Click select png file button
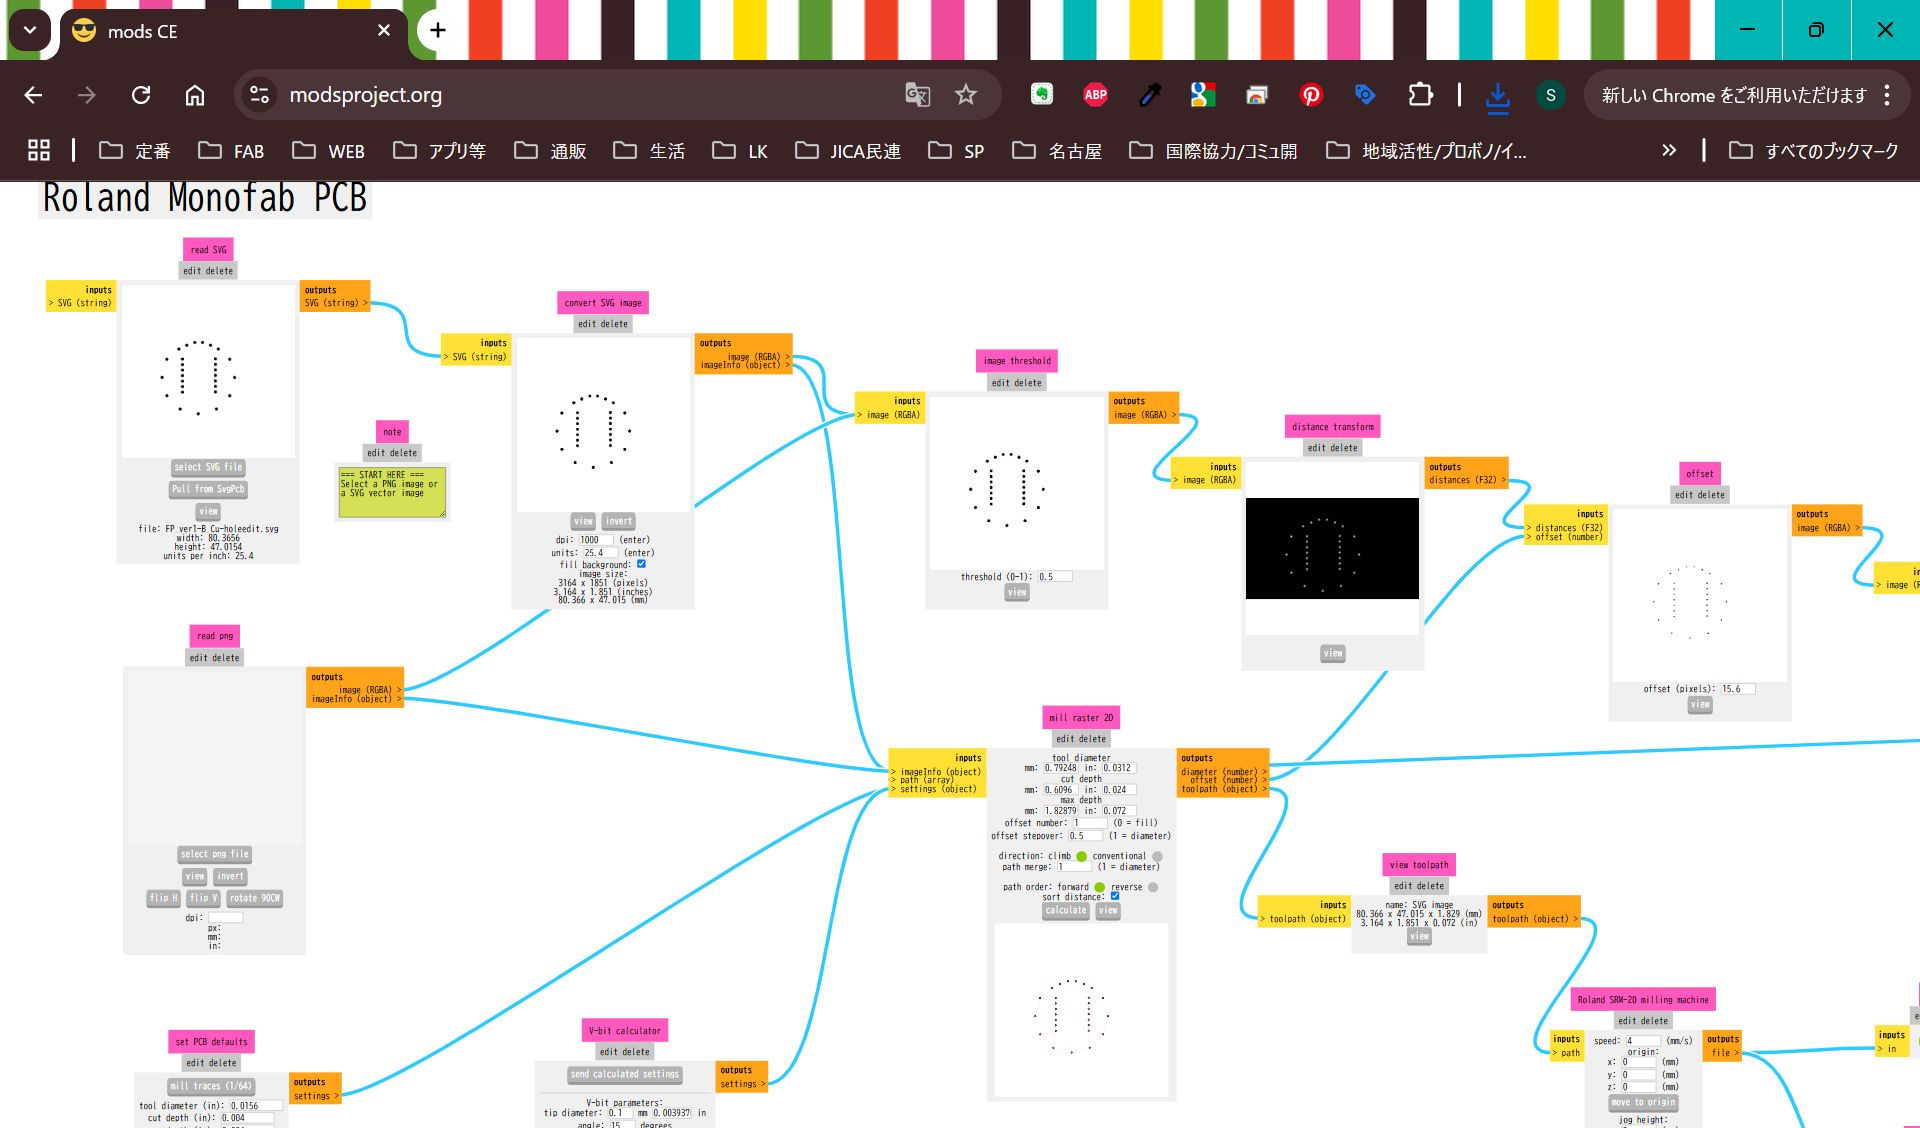Viewport: 1920px width, 1128px height. tap(215, 854)
